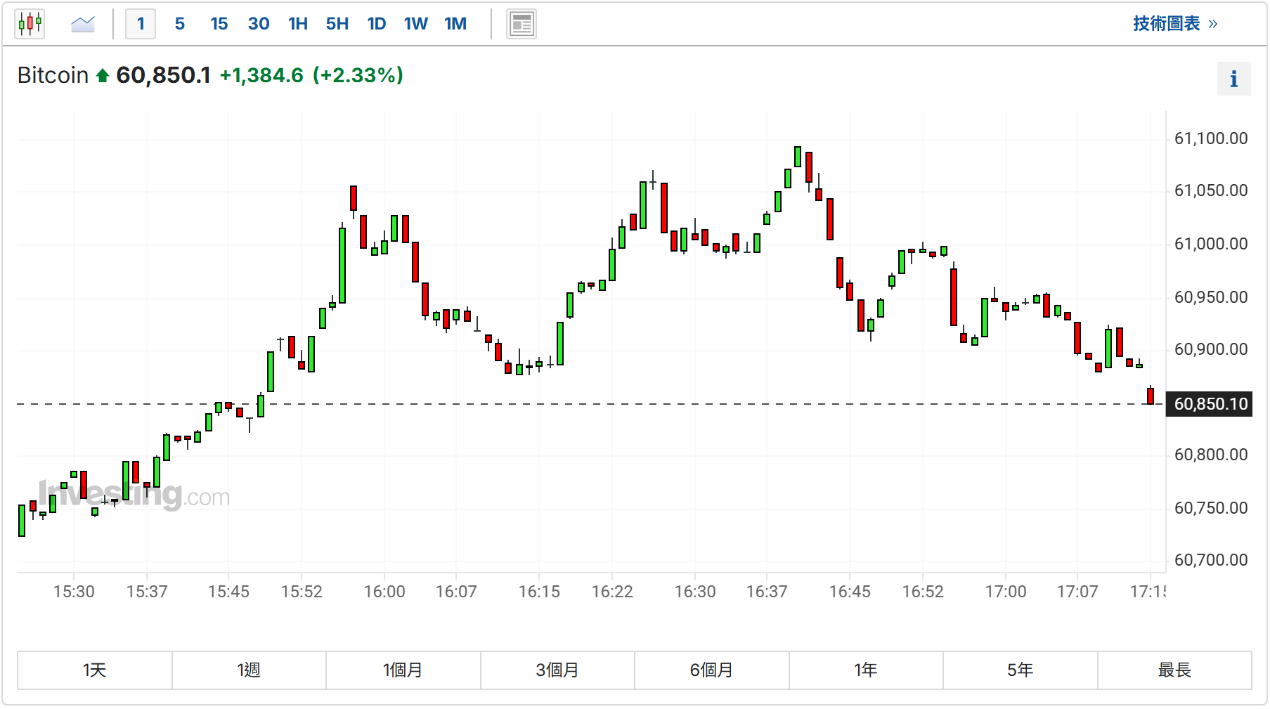Set the interval to 1M
The width and height of the screenshot is (1270, 709).
[x=455, y=23]
